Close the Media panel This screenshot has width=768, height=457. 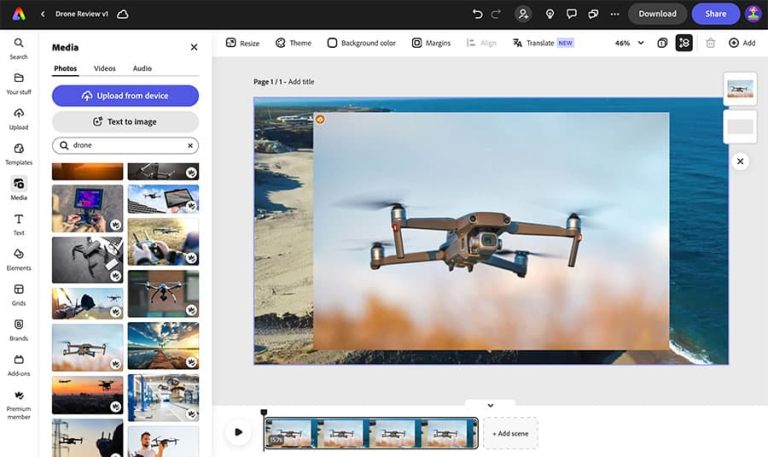click(194, 47)
